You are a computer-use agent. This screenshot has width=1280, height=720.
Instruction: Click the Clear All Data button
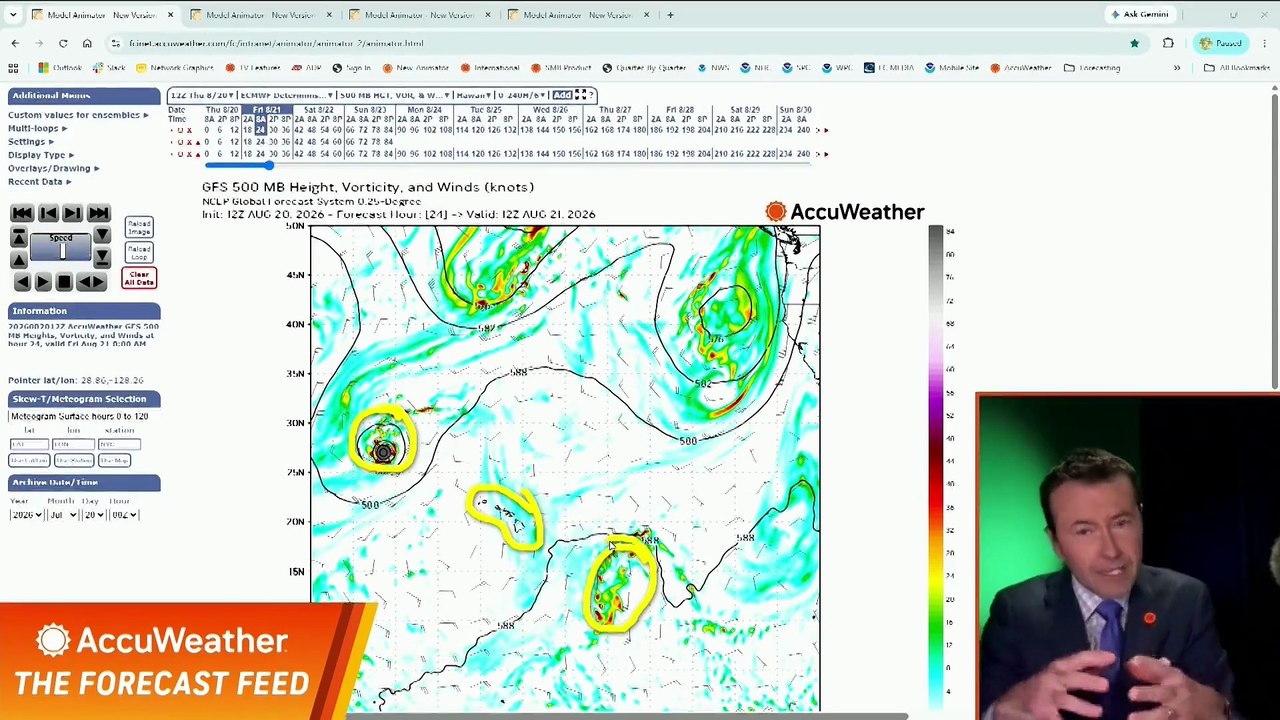click(139, 278)
